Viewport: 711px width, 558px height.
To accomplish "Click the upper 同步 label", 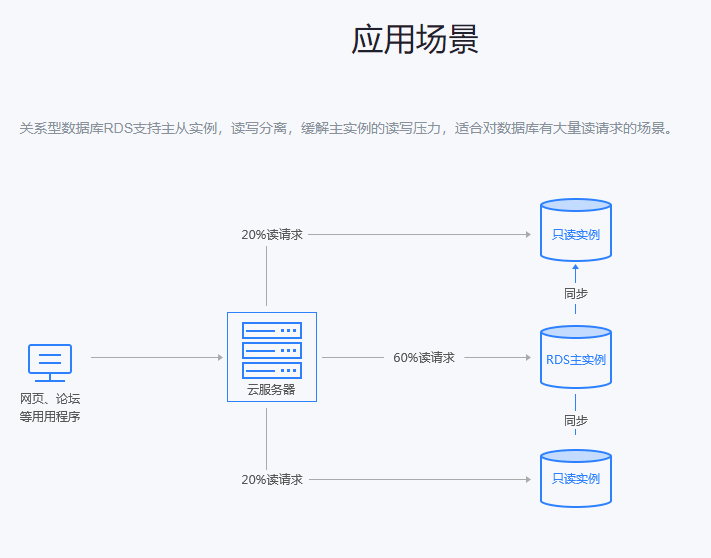I will click(x=575, y=294).
